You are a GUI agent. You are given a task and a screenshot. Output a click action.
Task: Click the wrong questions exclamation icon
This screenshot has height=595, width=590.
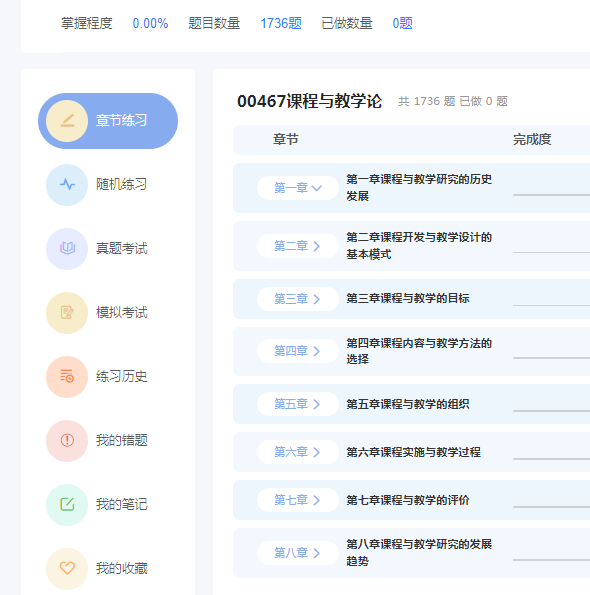67,441
